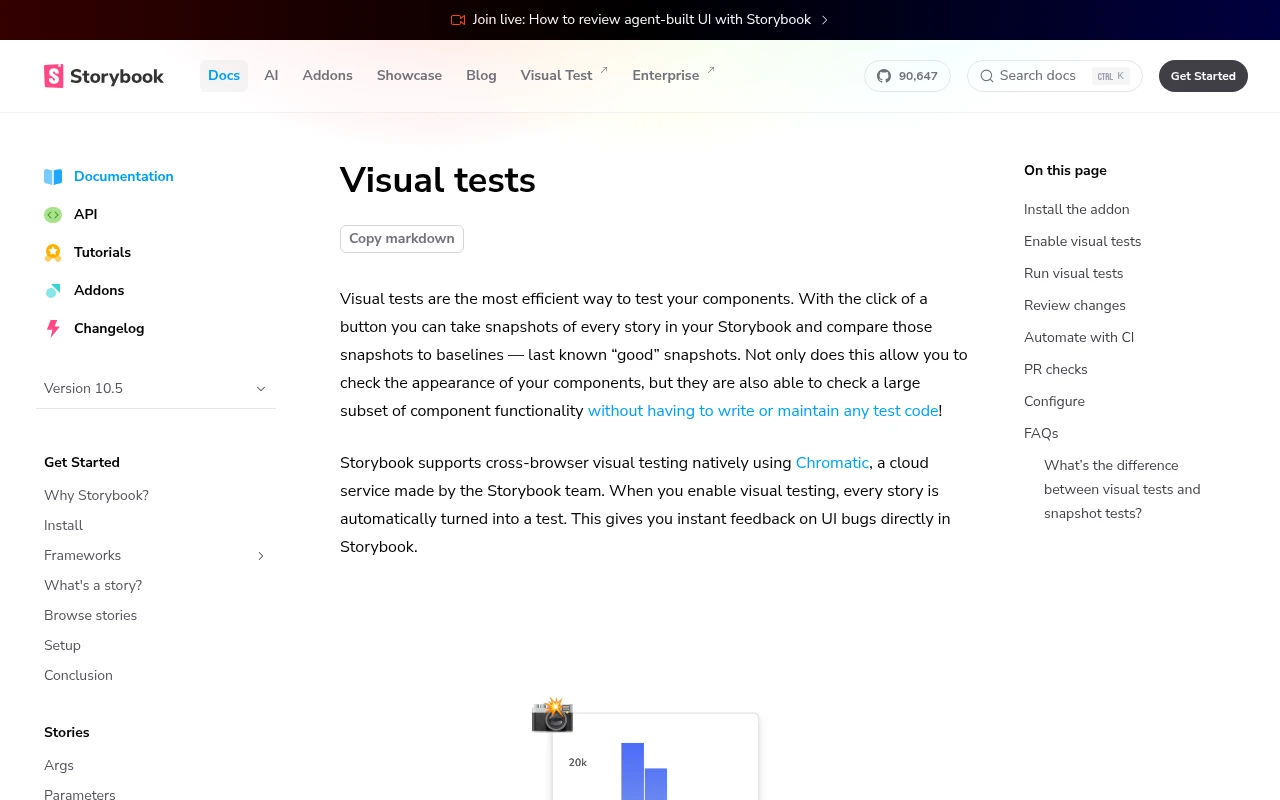The height and width of the screenshot is (800, 1280).
Task: Click the Addons shapes icon
Action: tap(53, 291)
